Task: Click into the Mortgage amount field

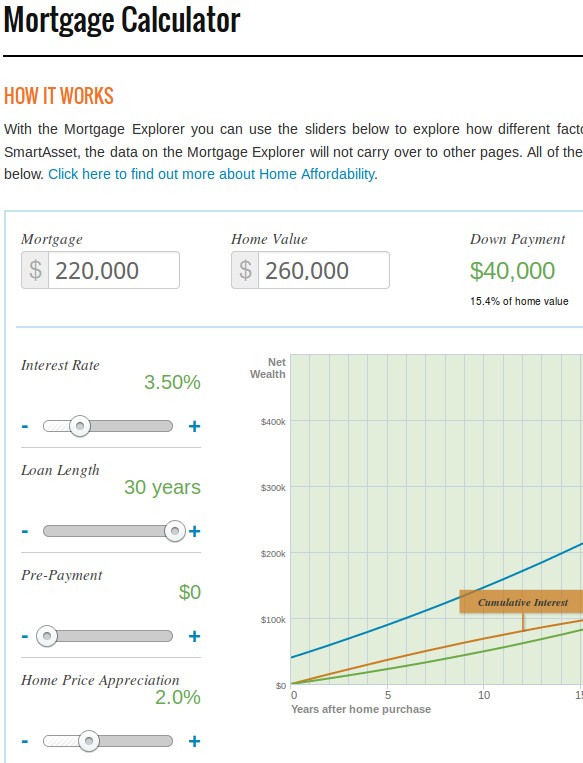Action: coord(113,270)
